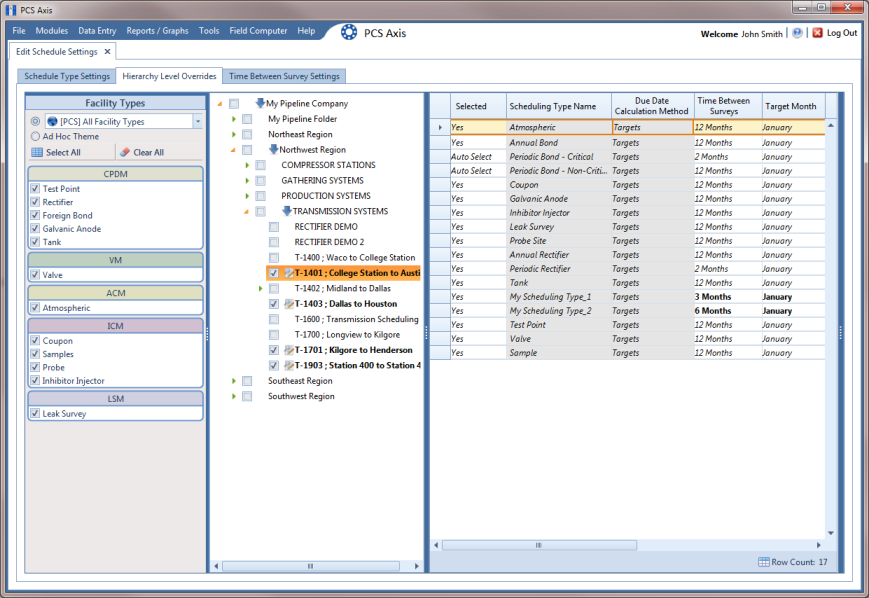This screenshot has width=869, height=598.
Task: Toggle the Valve checkbox
Action: click(35, 274)
